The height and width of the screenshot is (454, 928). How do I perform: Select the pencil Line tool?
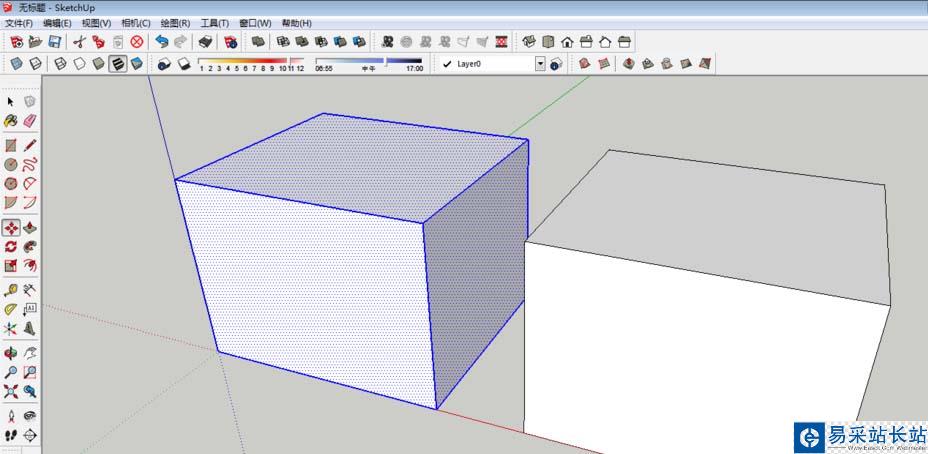point(30,145)
